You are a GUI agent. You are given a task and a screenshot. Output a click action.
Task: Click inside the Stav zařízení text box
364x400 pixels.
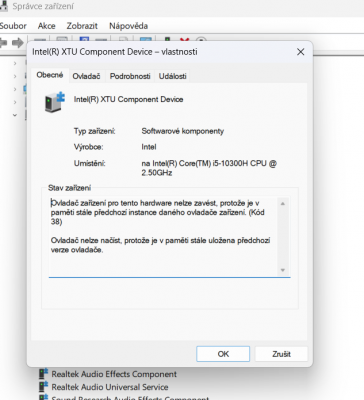point(163,236)
